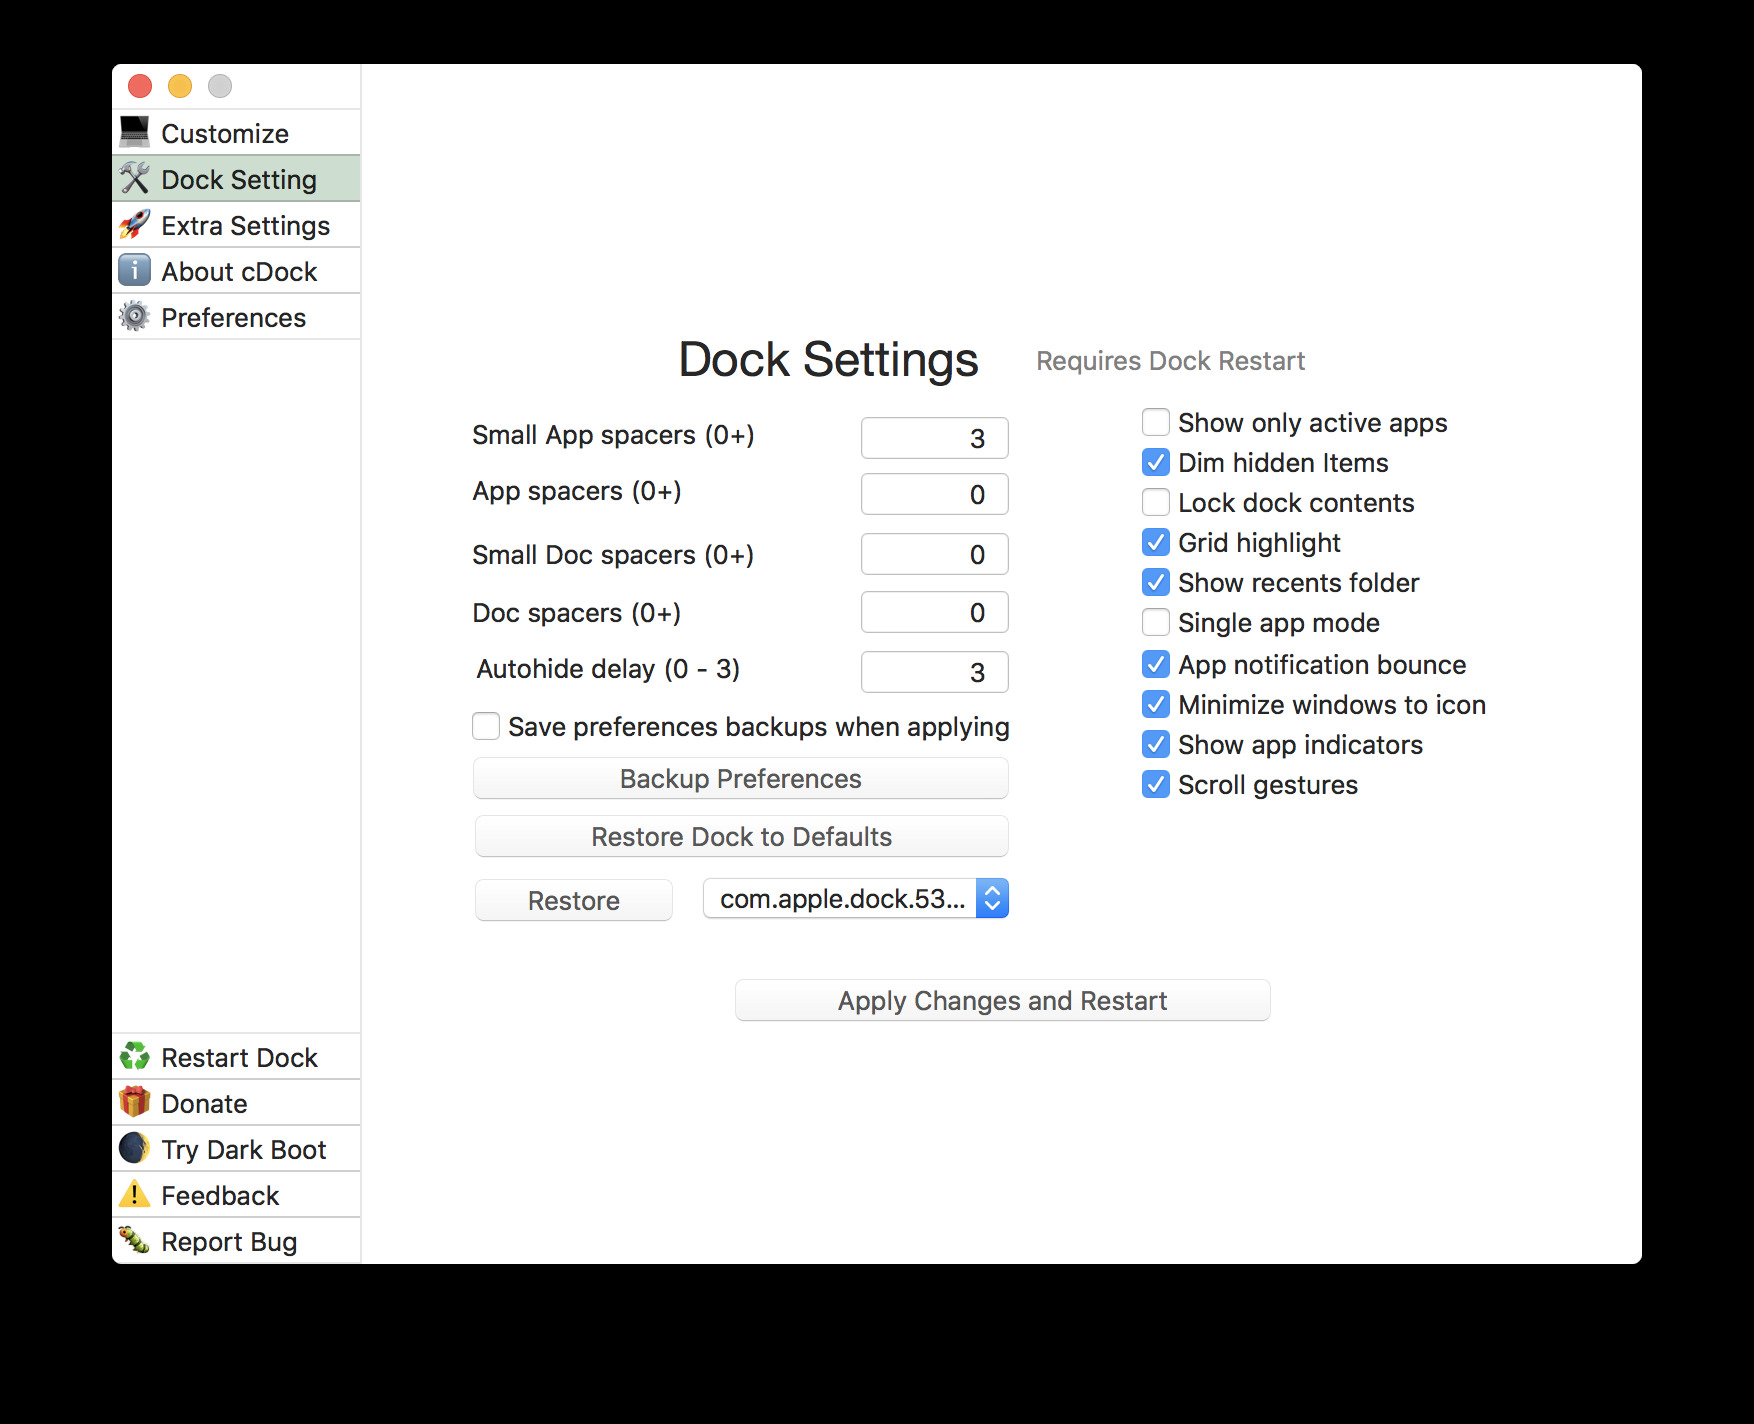Open Report Bug from the sidebar

pyautogui.click(x=229, y=1241)
